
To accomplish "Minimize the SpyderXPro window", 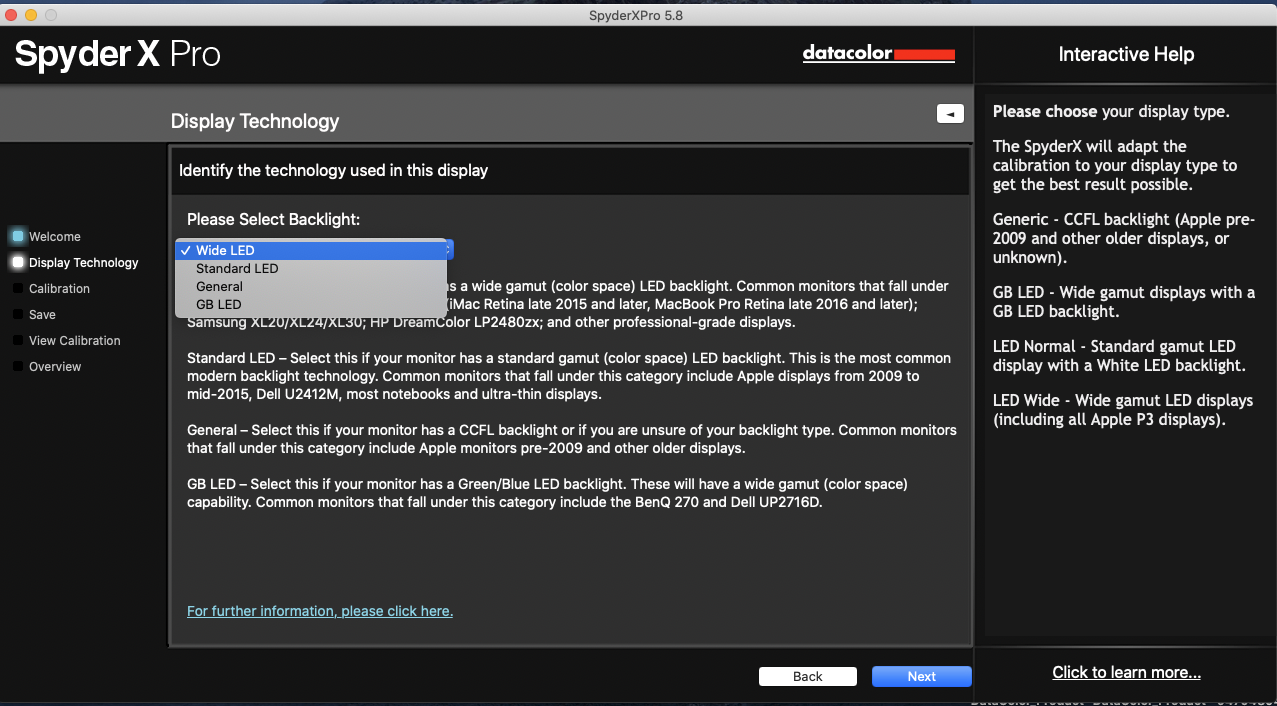I will pyautogui.click(x=31, y=15).
